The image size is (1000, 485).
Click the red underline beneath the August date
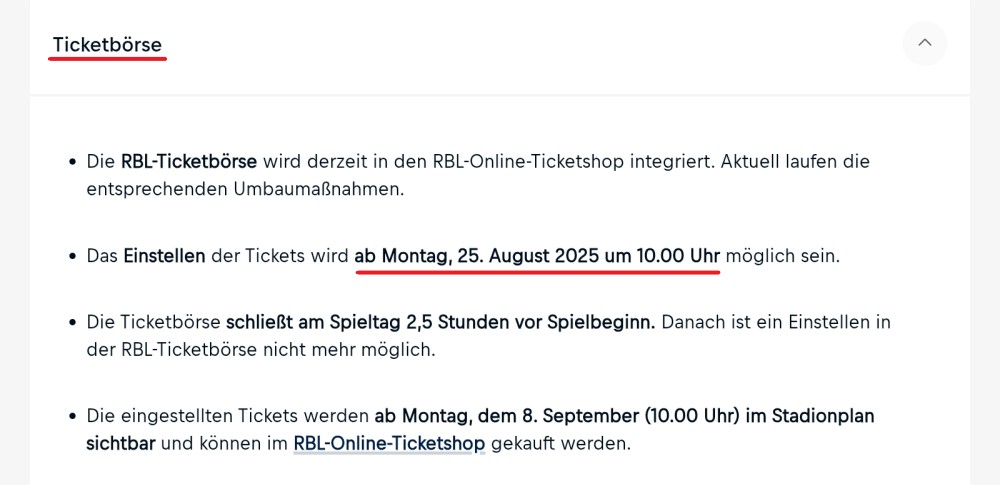coord(538,272)
